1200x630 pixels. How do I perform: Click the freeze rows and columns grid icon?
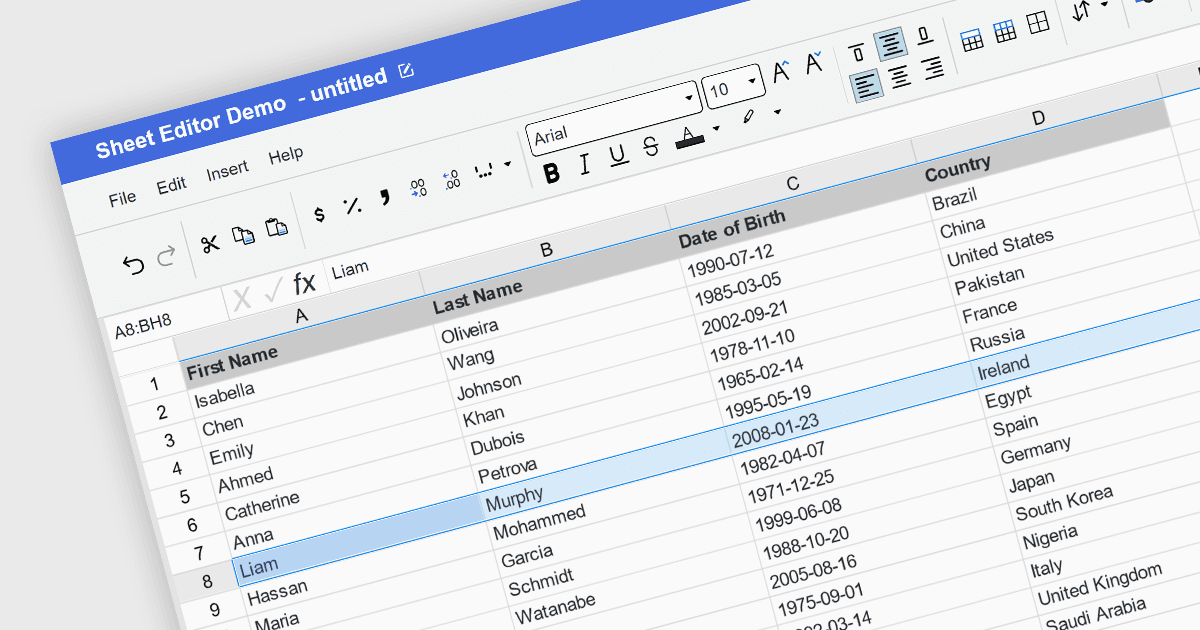point(1005,31)
